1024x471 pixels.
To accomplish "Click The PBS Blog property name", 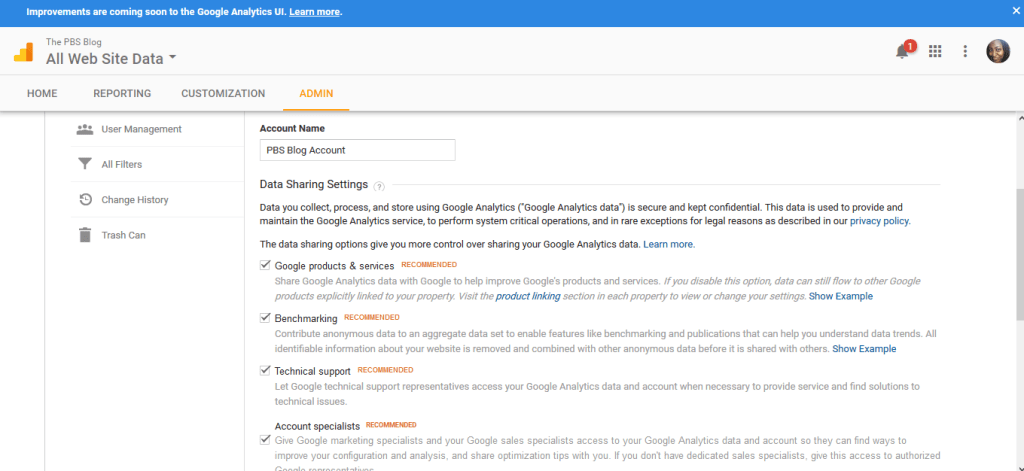I will click(73, 42).
